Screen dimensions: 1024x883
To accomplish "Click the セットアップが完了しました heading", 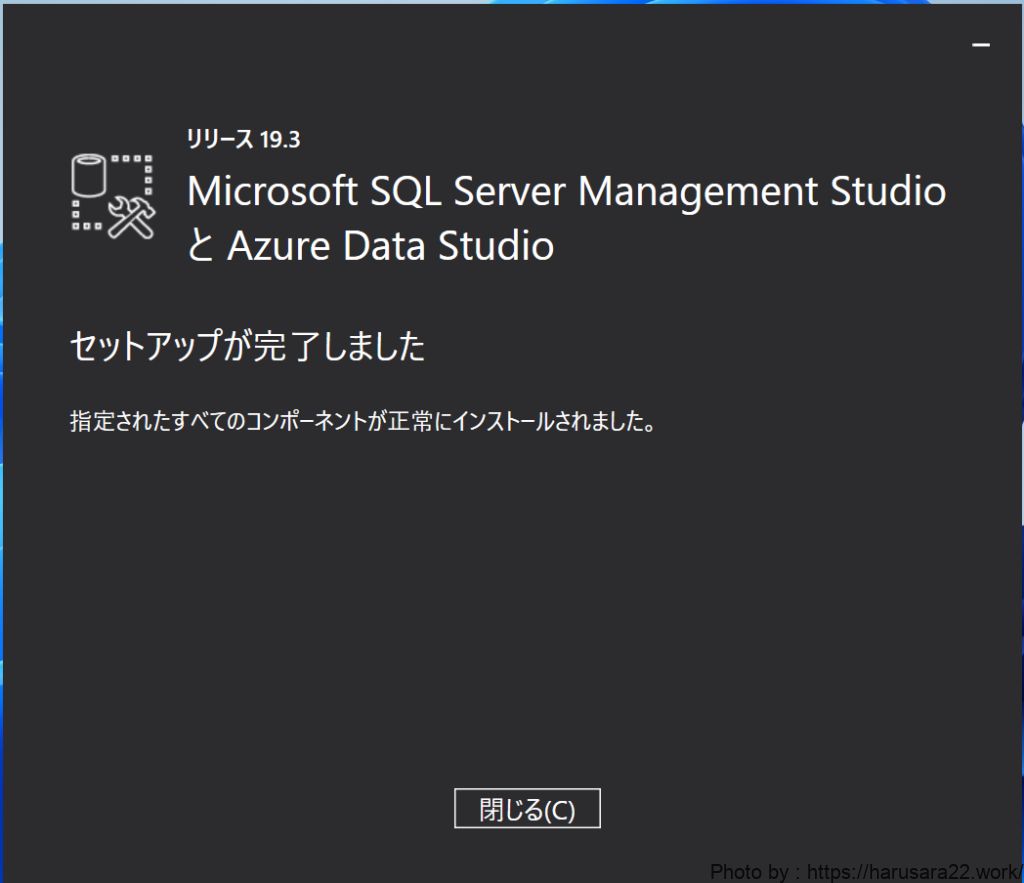I will pos(247,347).
